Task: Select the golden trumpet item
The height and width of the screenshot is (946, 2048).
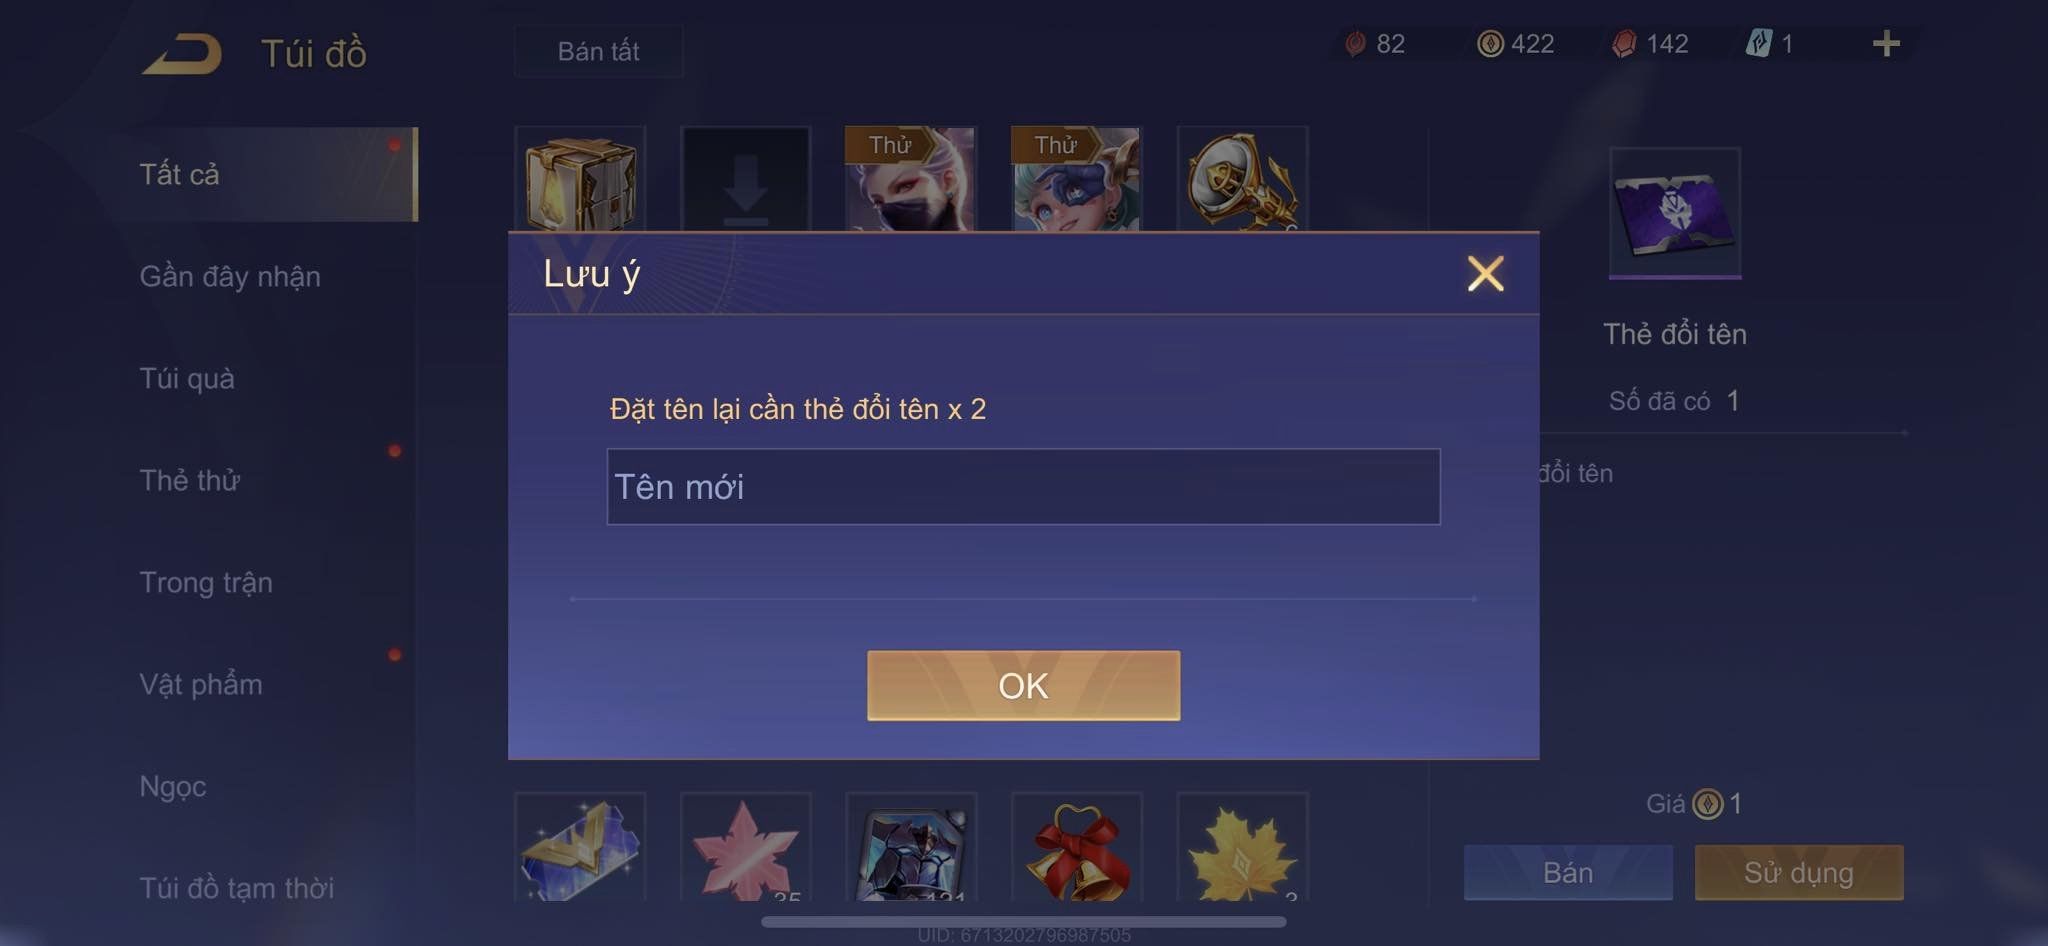Action: (1242, 180)
